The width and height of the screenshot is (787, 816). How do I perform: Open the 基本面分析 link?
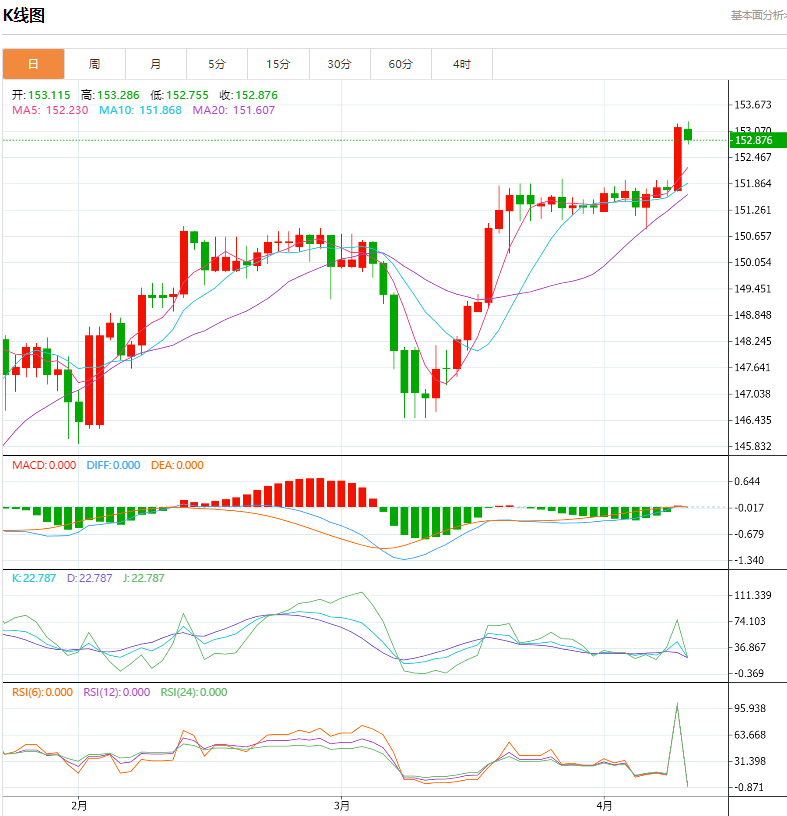click(757, 15)
